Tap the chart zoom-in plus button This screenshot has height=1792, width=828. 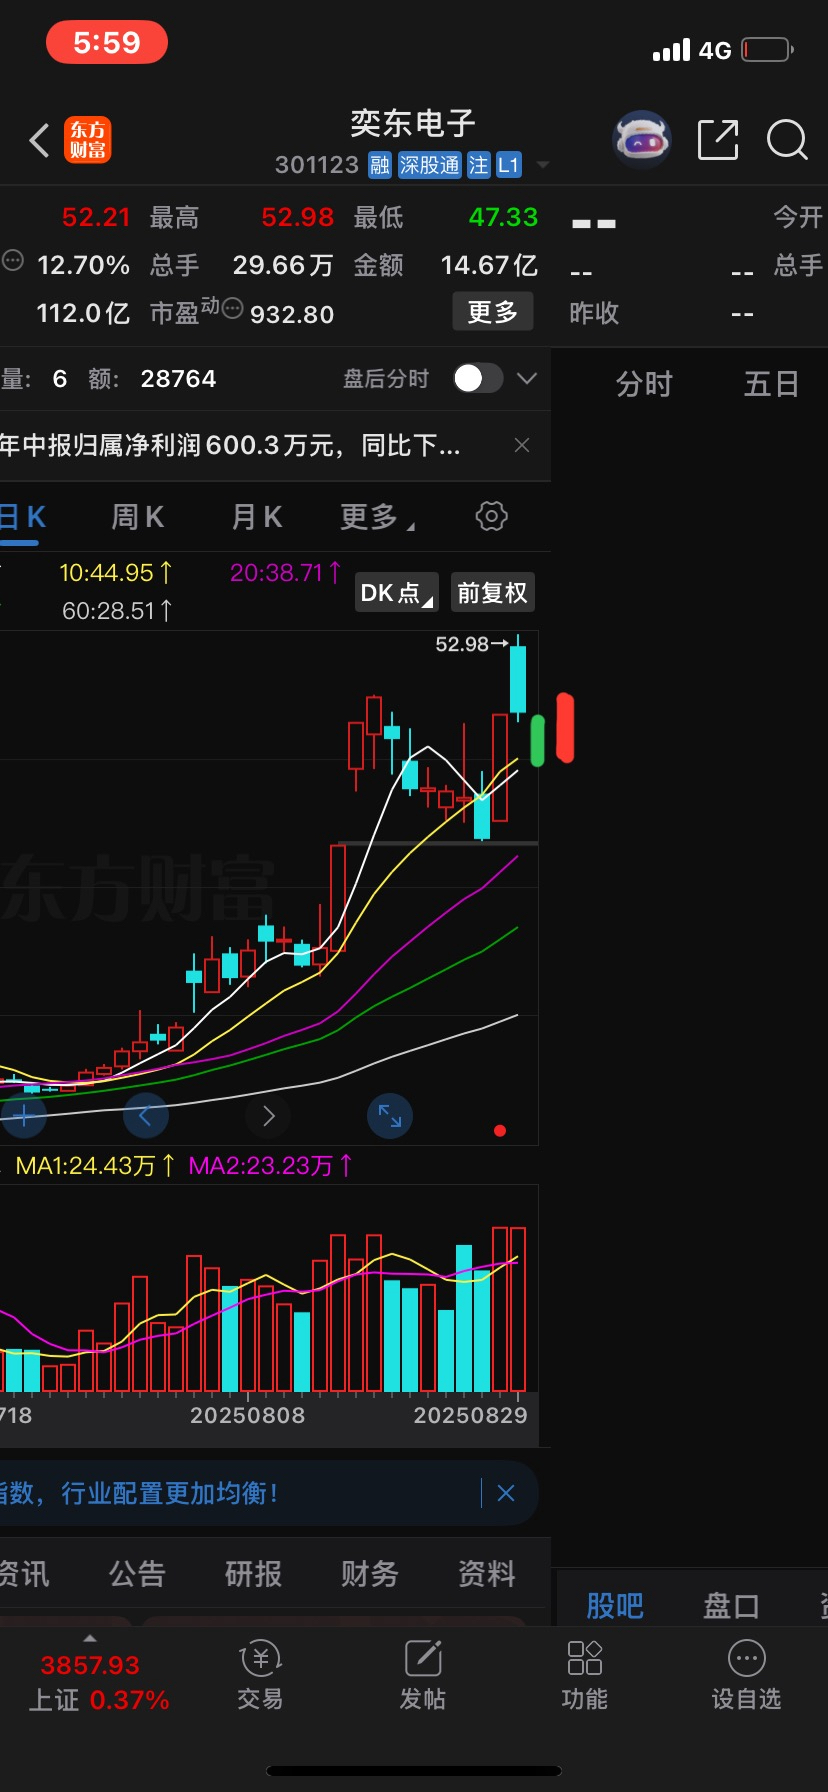pos(24,1115)
